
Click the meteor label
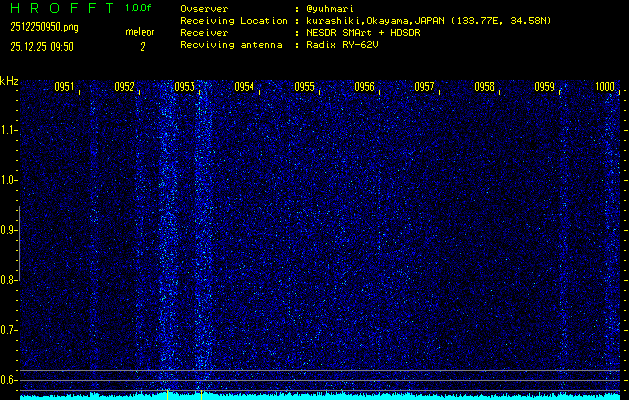[x=140, y=32]
